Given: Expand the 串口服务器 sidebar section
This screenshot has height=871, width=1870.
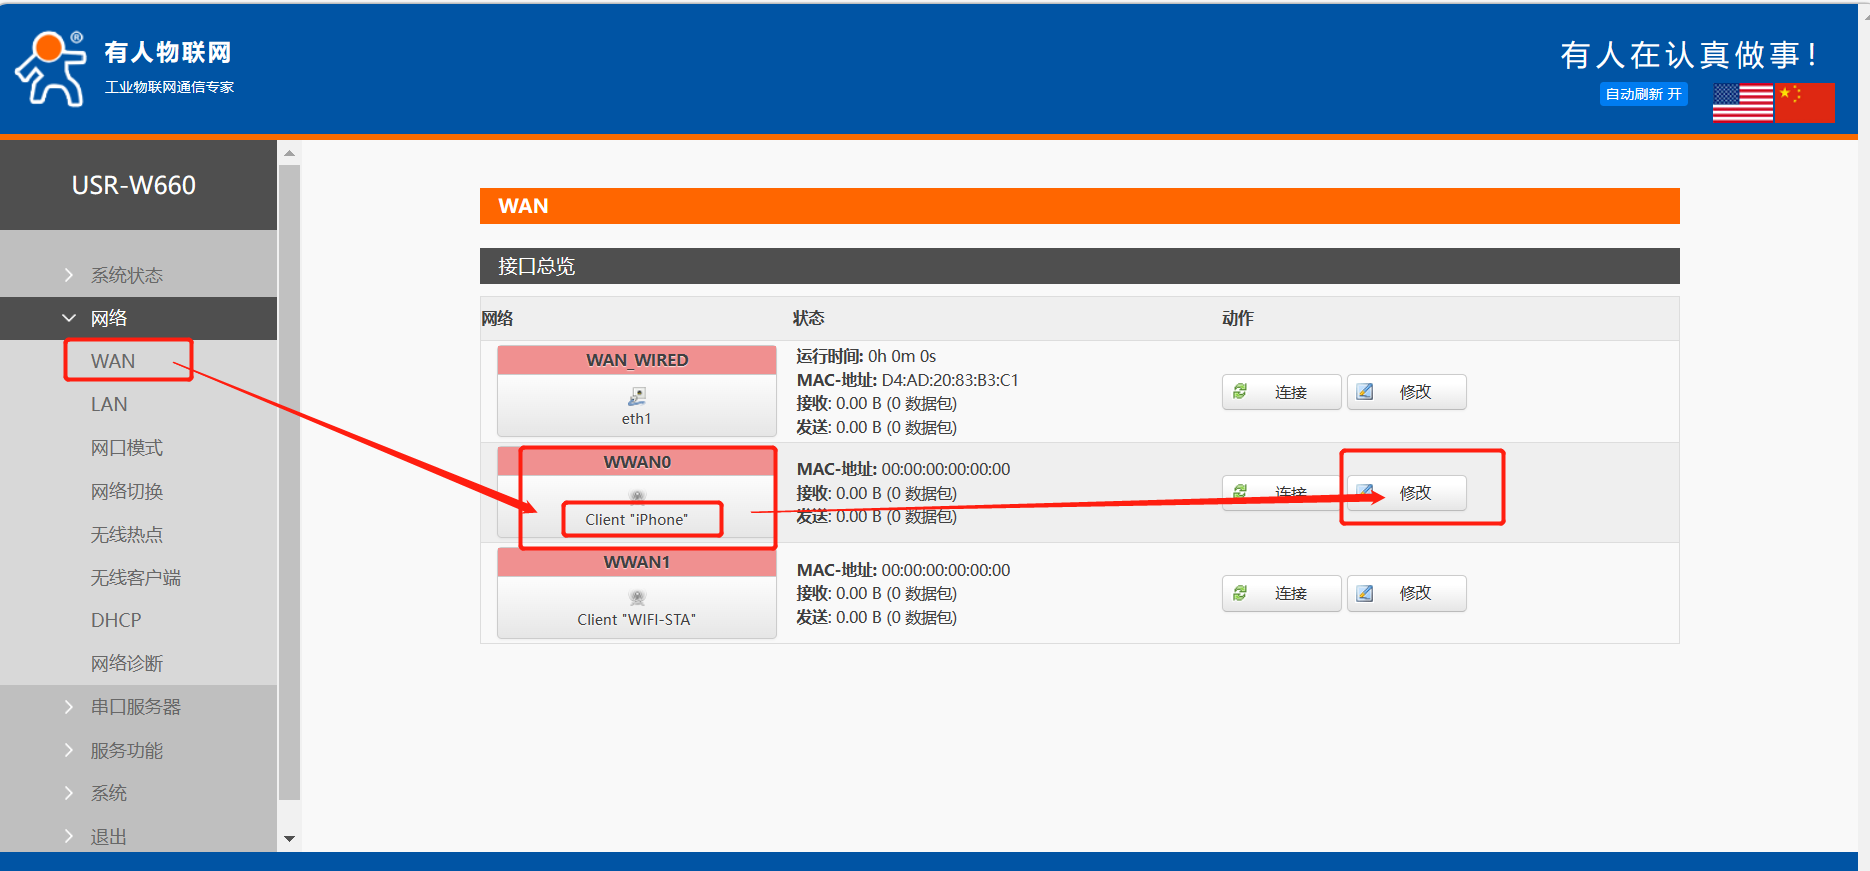Looking at the screenshot, I should (135, 707).
